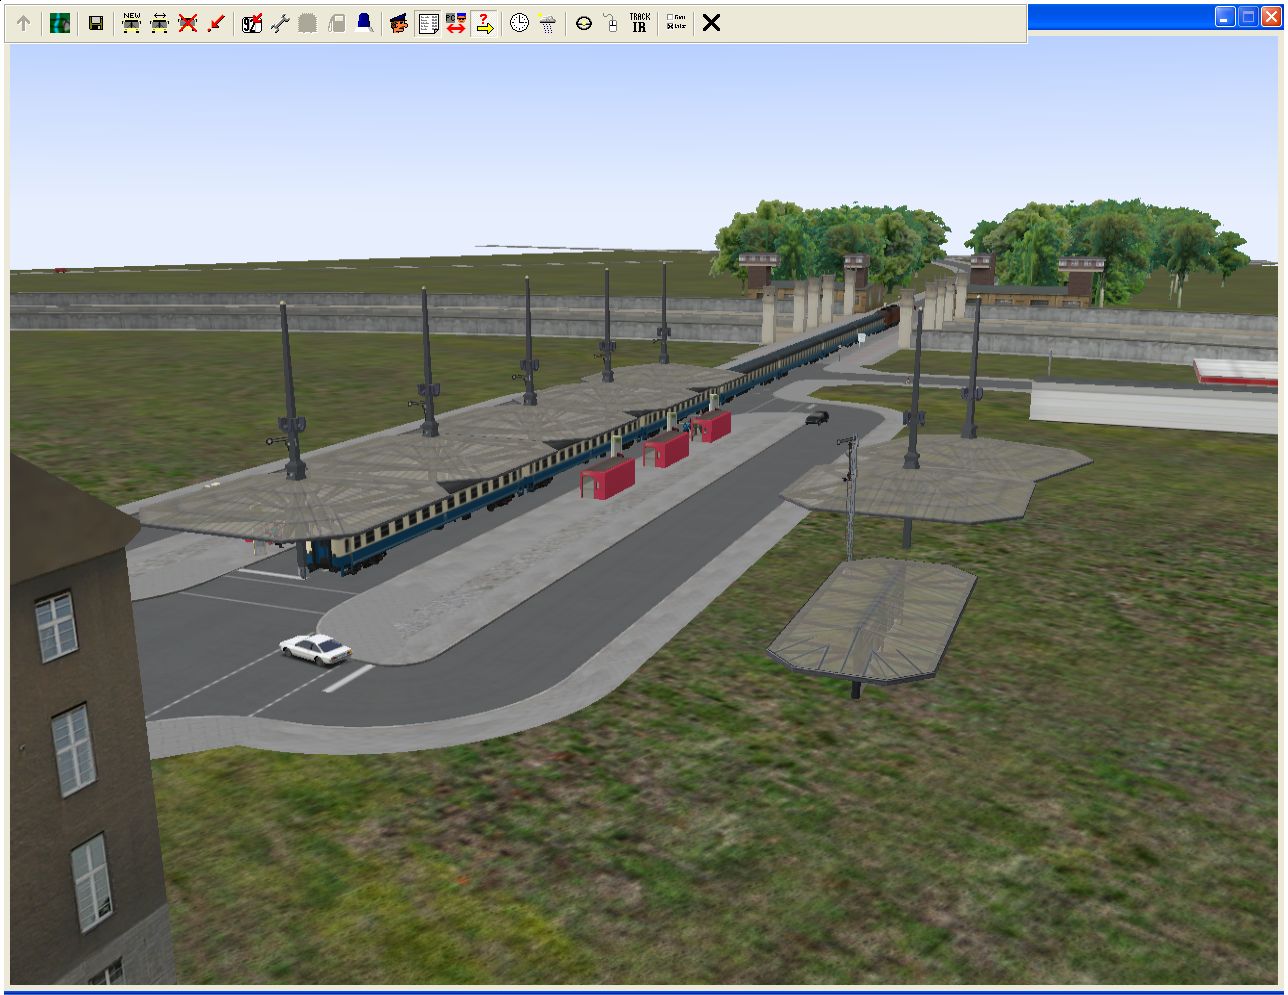Toggle the document list panel button

(428, 23)
